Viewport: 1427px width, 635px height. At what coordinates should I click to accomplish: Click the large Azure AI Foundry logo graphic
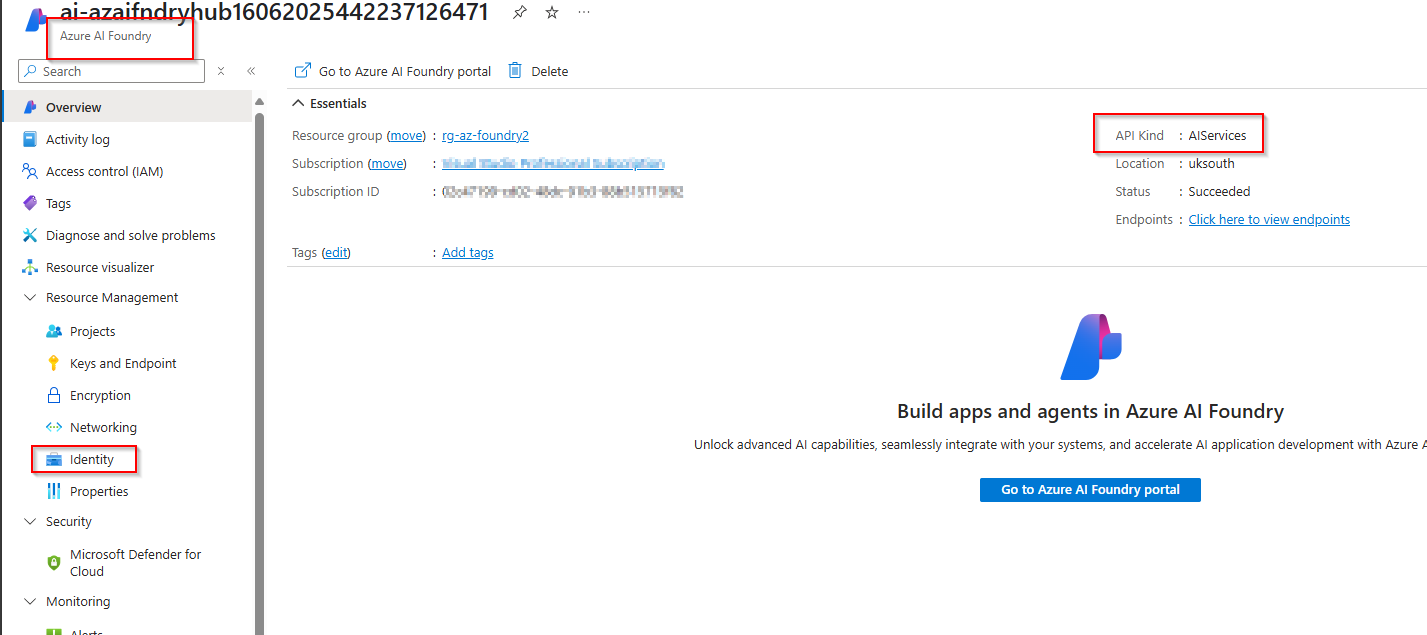[x=1091, y=347]
